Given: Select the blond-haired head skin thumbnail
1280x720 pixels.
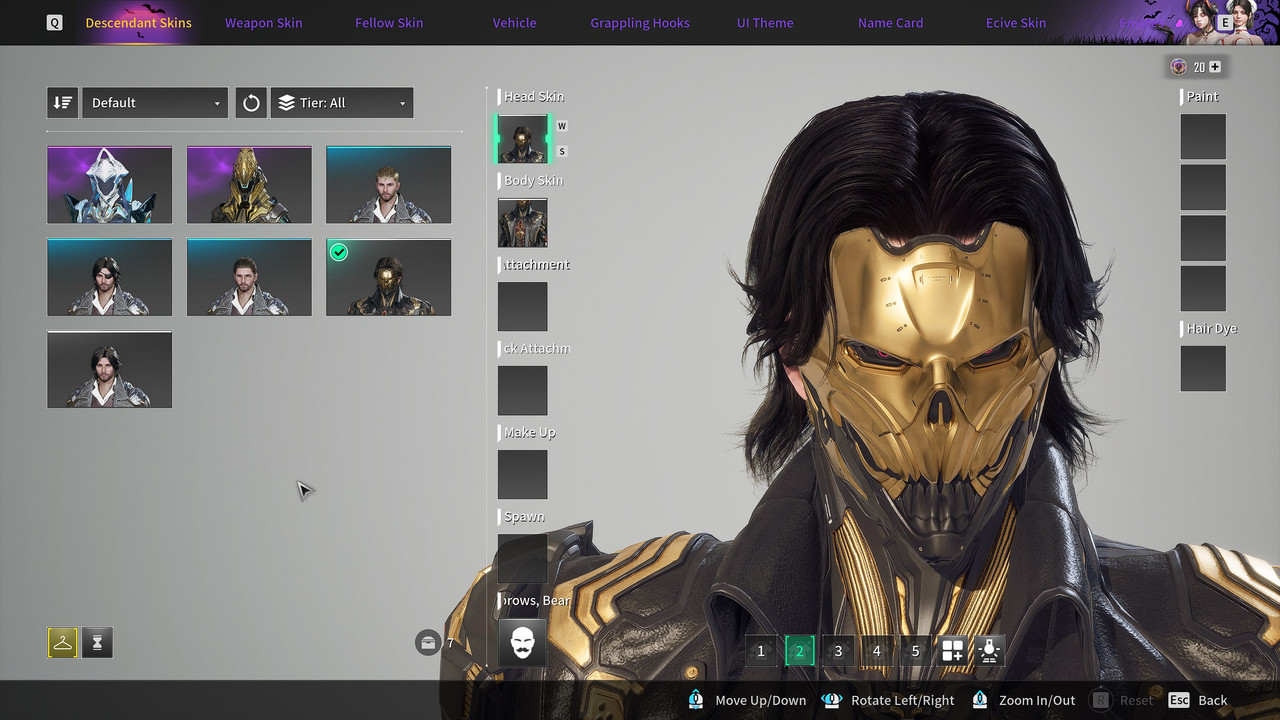Looking at the screenshot, I should 388,185.
